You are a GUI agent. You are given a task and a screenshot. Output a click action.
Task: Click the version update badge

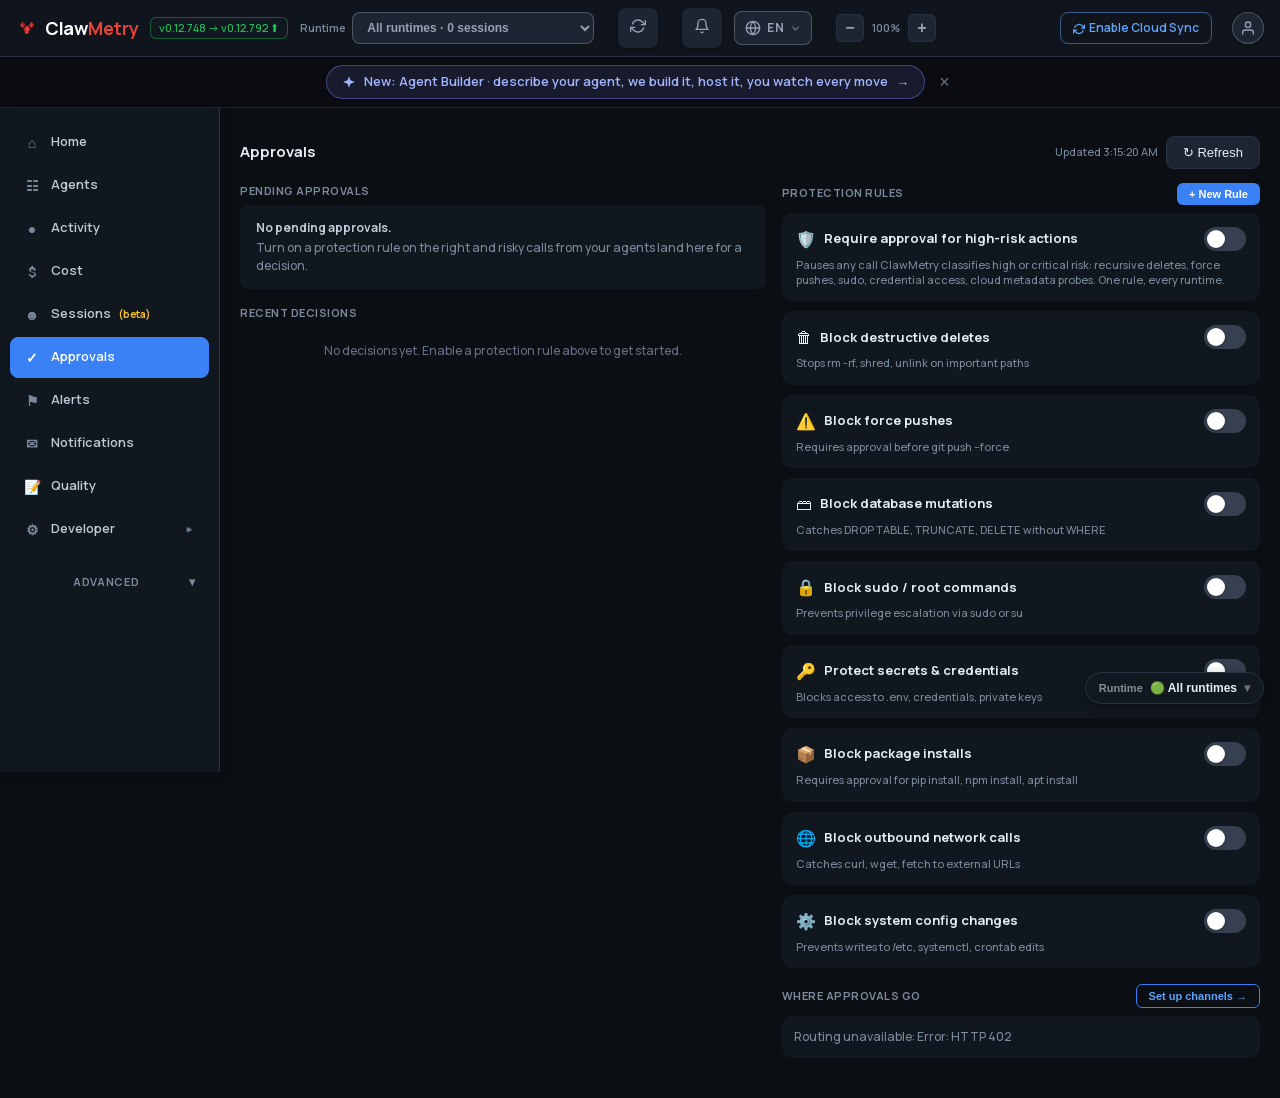219,28
